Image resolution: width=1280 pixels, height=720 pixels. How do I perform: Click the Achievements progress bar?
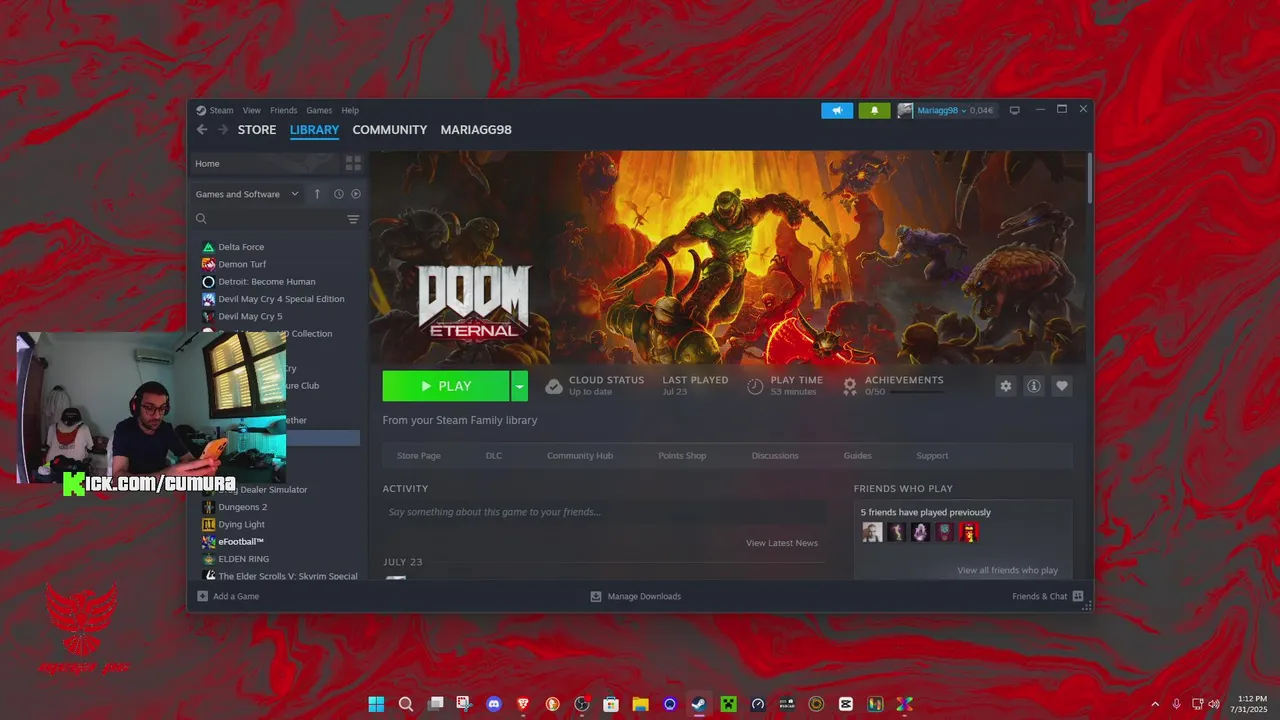pos(916,392)
